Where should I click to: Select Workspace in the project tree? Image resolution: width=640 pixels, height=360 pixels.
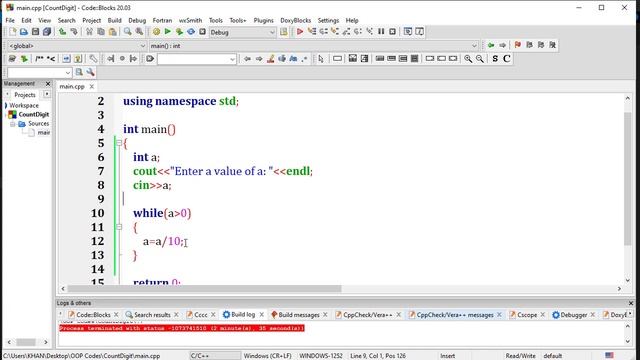24,105
